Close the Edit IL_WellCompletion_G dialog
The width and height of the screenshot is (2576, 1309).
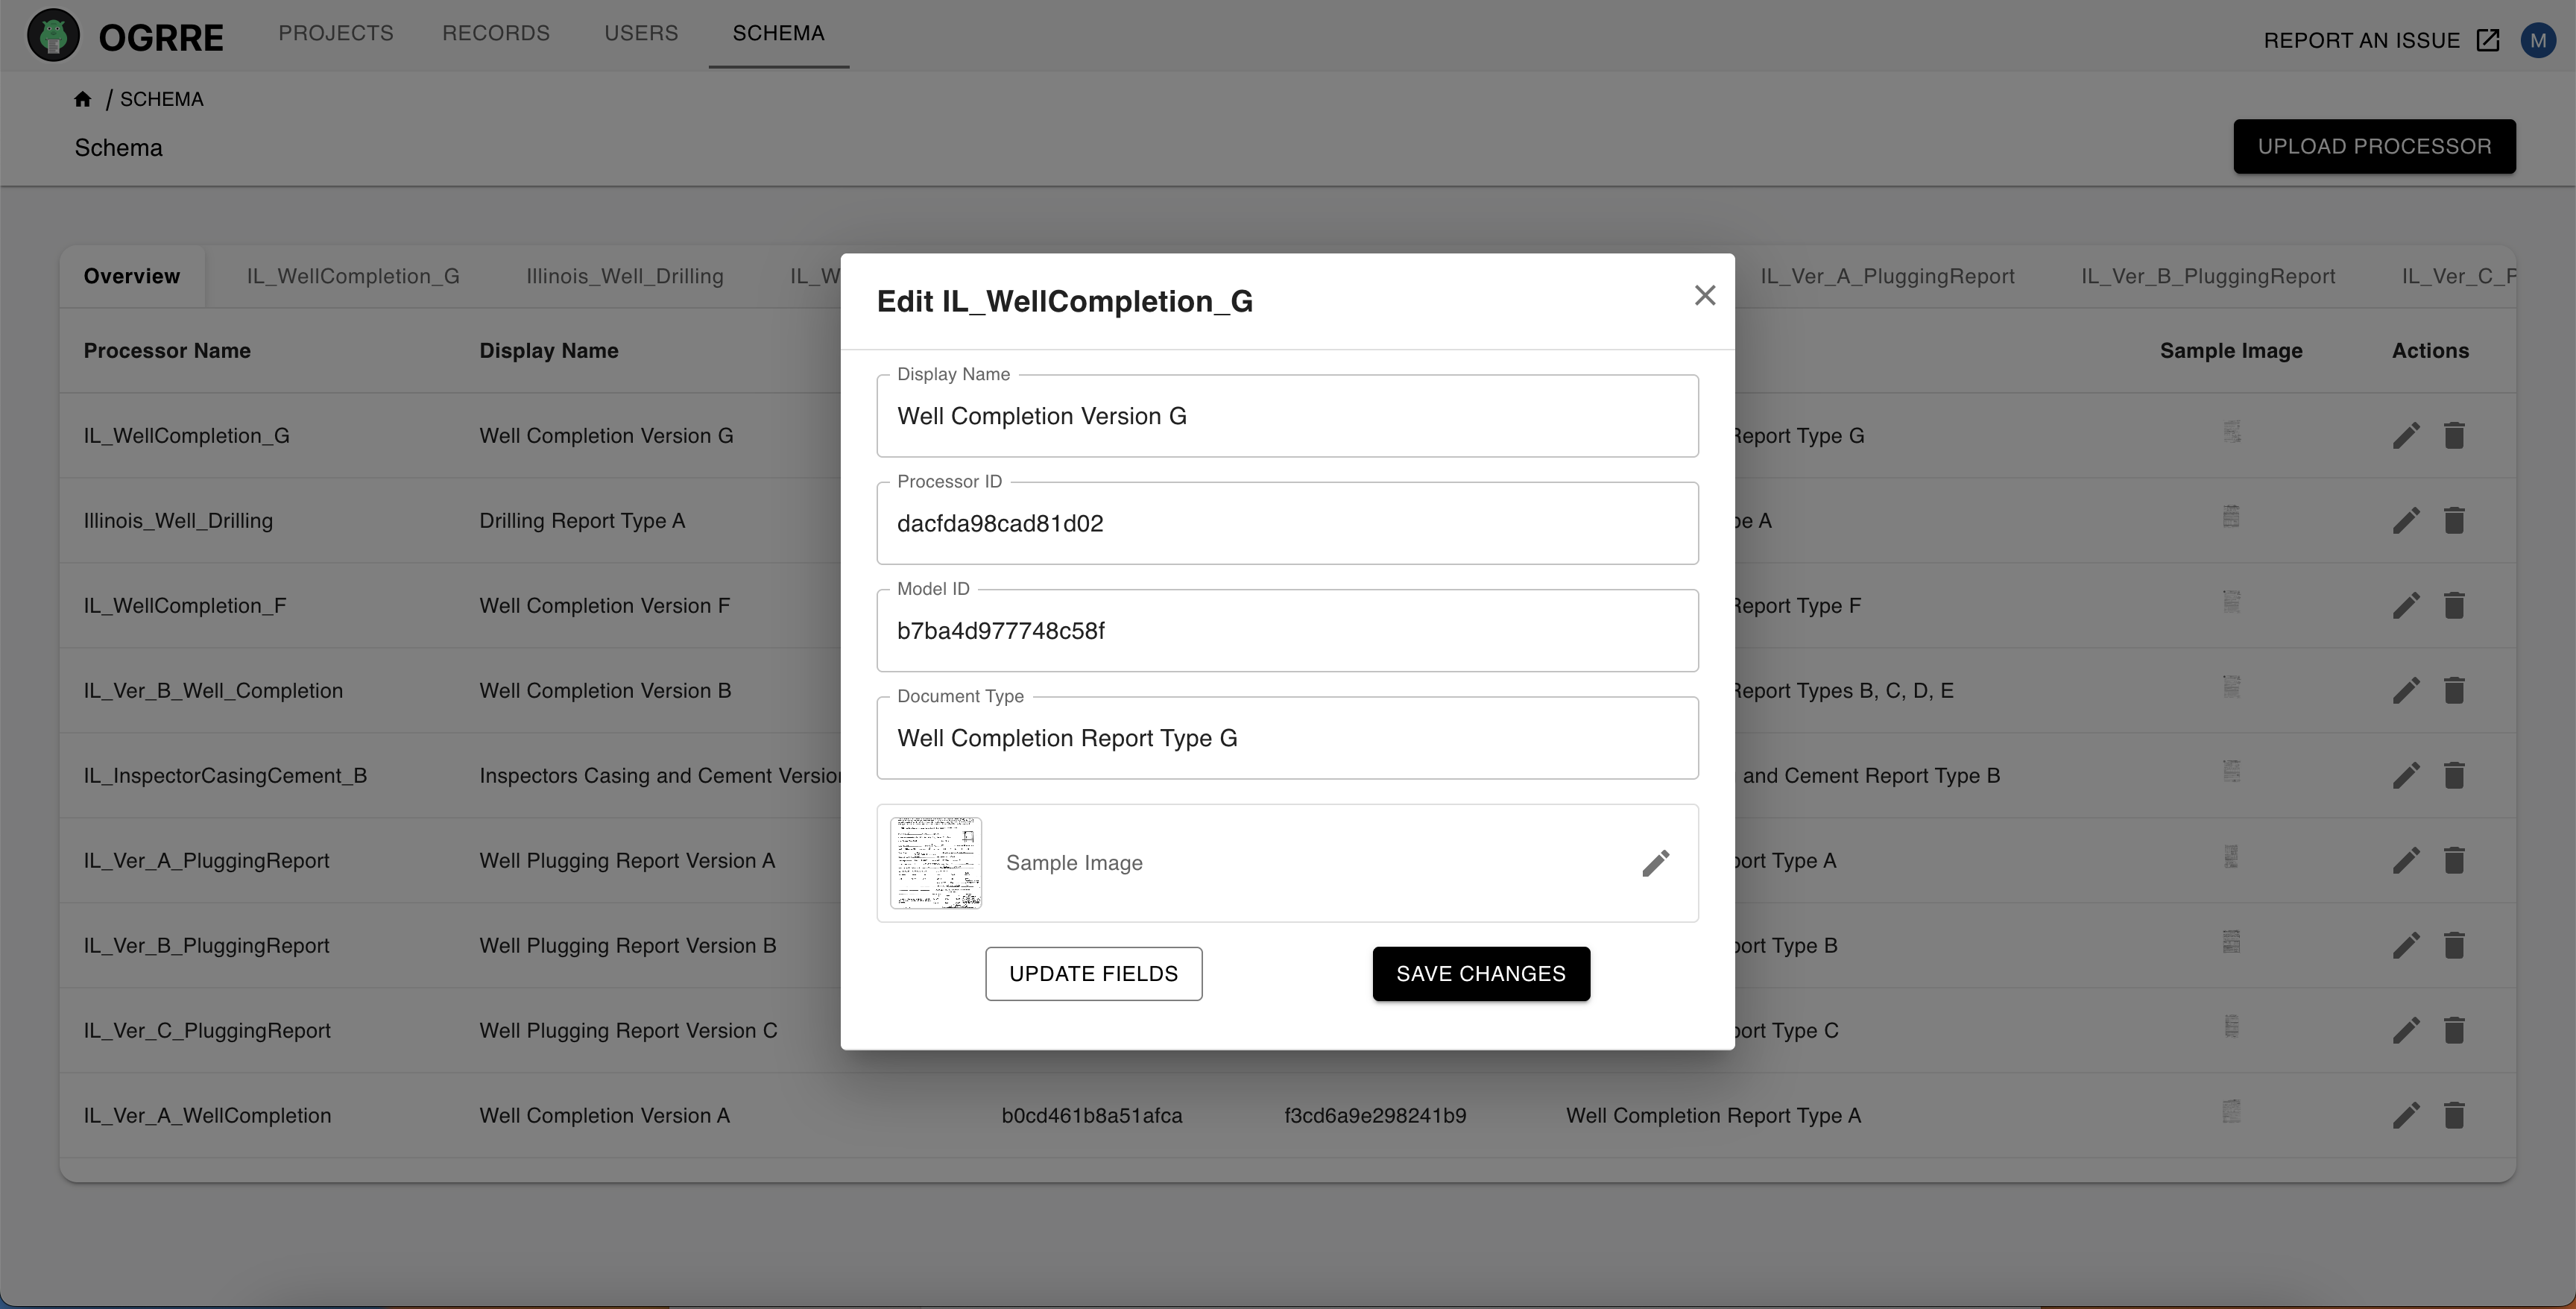[x=1704, y=296]
